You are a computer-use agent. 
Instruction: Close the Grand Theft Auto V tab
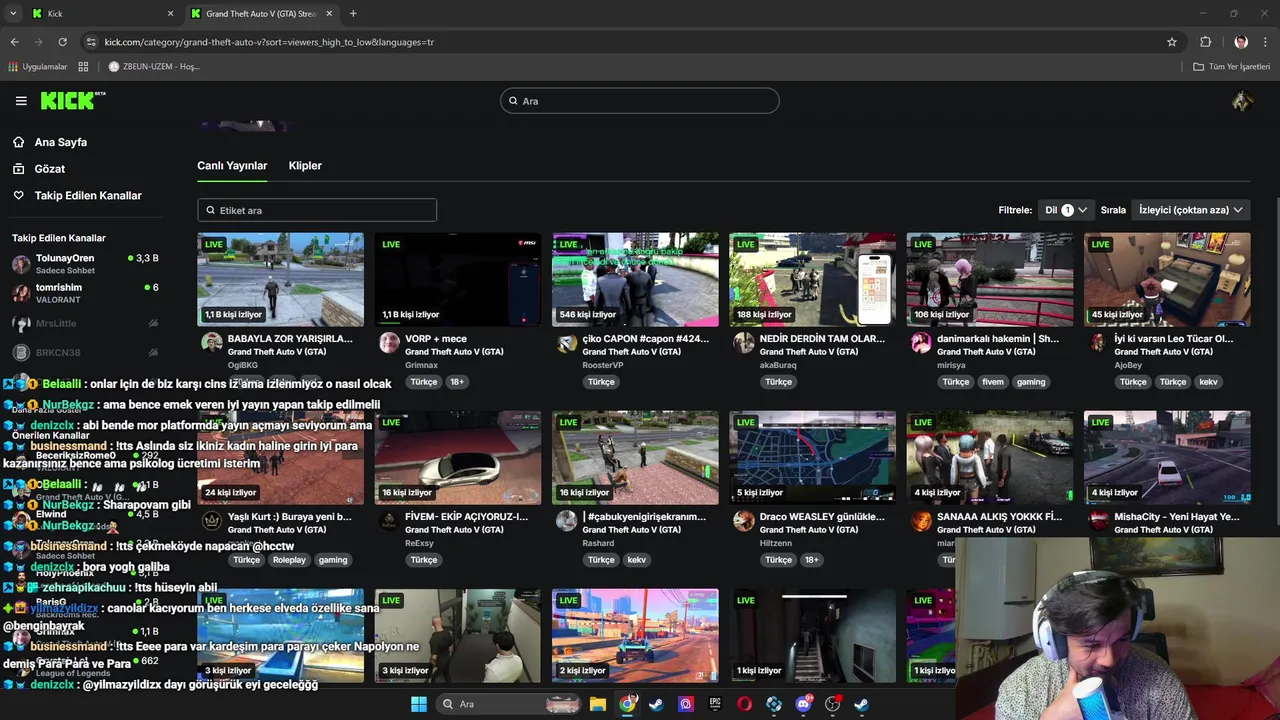pyautogui.click(x=329, y=14)
